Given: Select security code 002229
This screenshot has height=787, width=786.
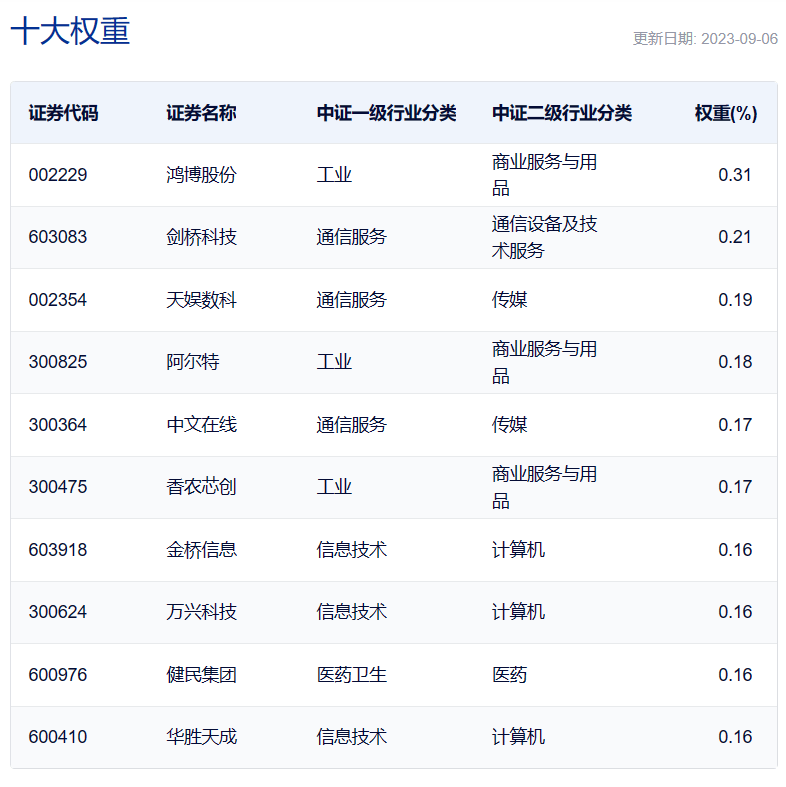Looking at the screenshot, I should (58, 175).
